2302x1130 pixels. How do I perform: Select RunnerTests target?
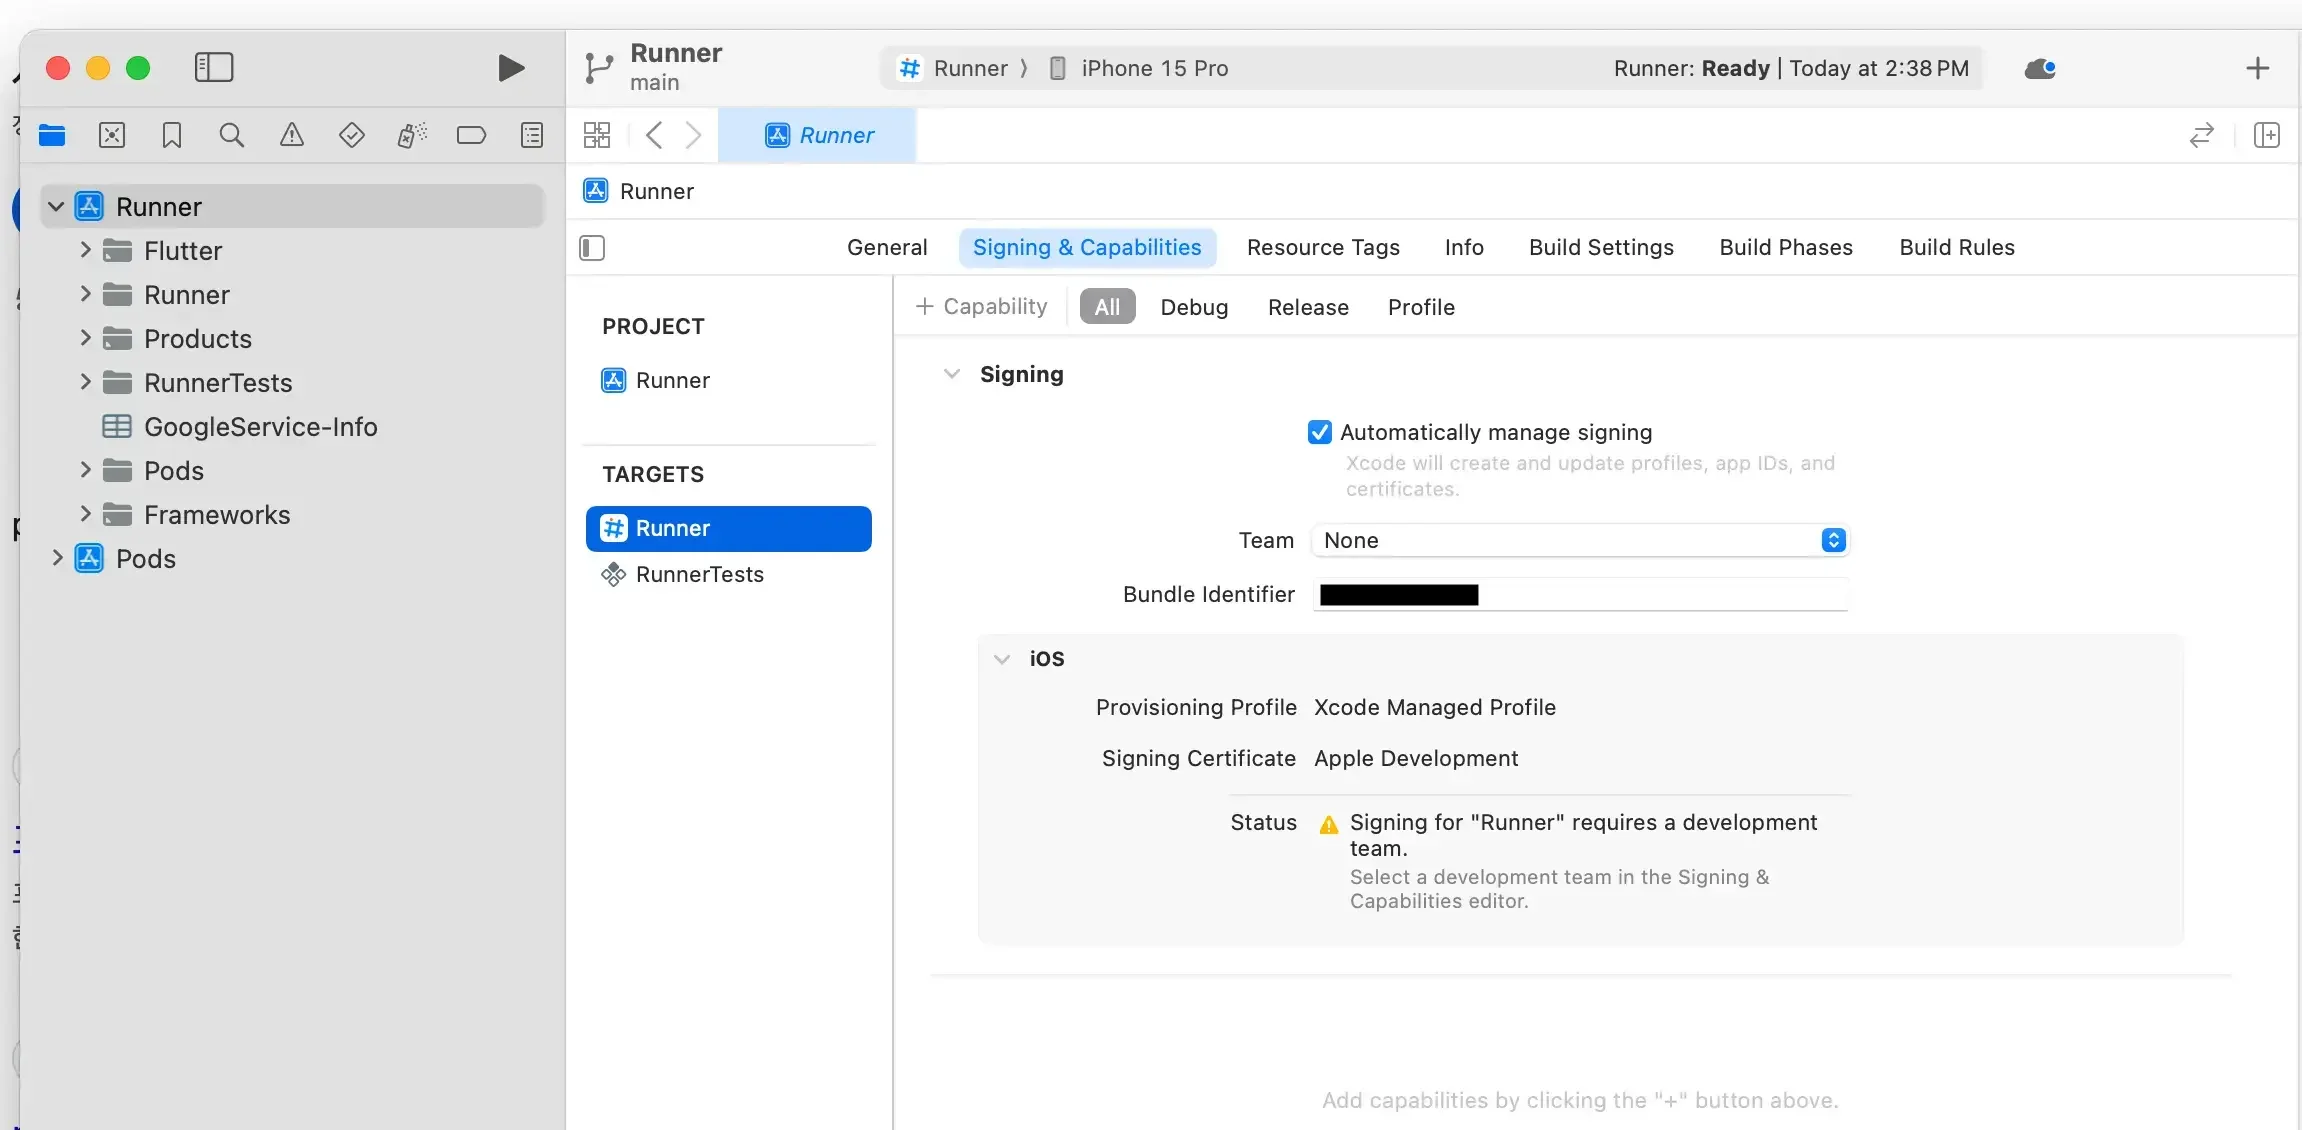pos(699,574)
